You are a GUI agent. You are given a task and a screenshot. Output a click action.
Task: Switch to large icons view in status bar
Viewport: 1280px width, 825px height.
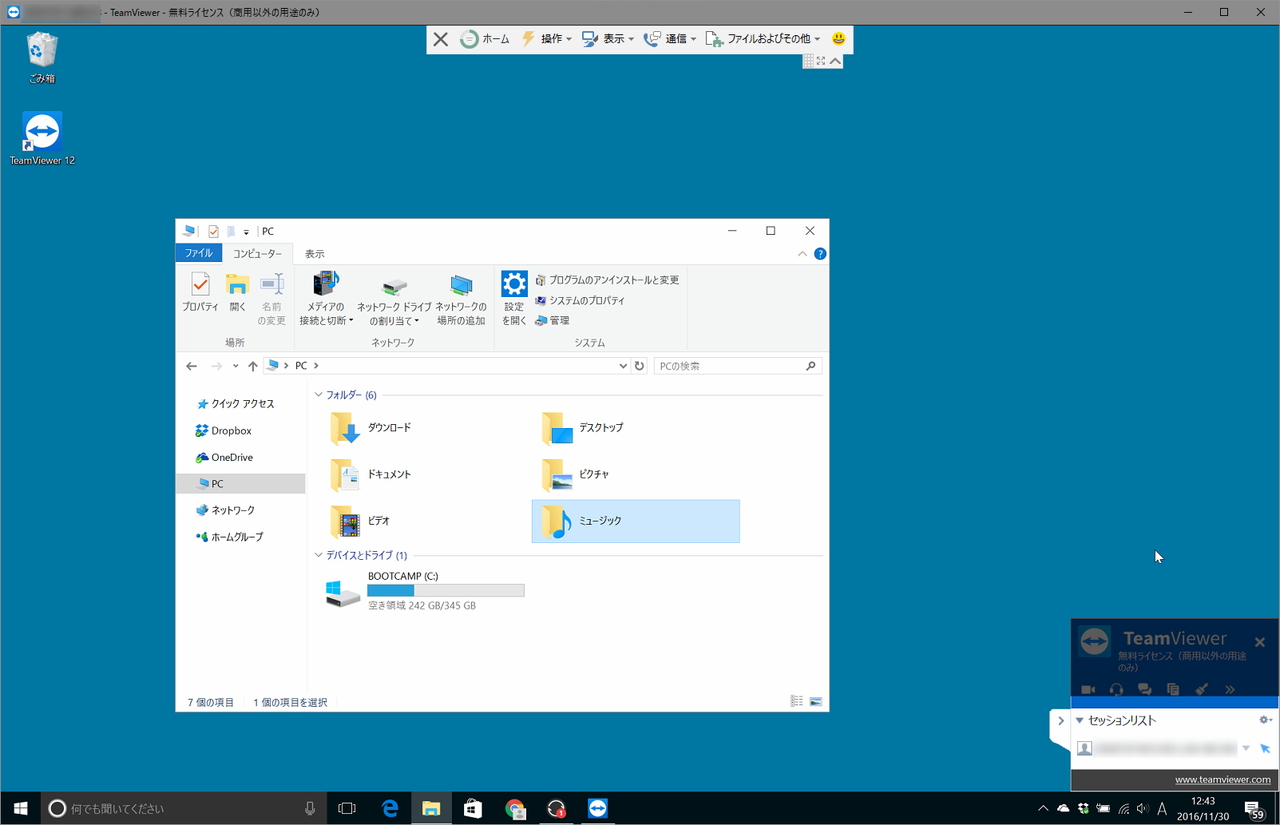click(x=816, y=702)
